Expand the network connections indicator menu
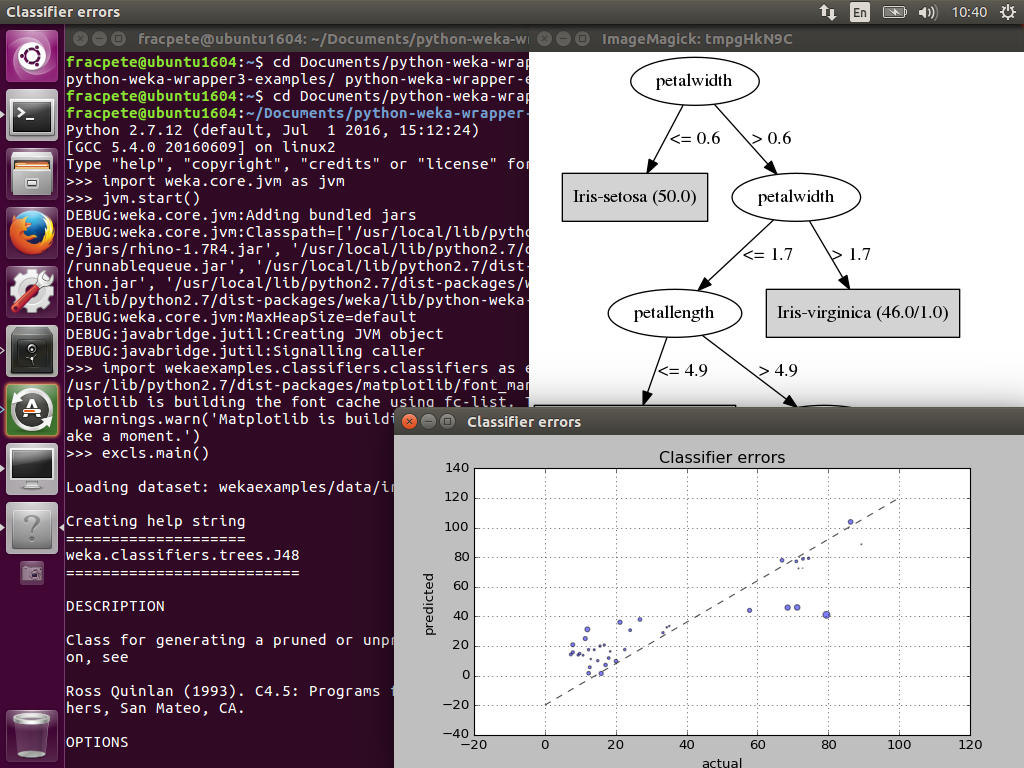Image resolution: width=1024 pixels, height=768 pixels. pos(827,12)
